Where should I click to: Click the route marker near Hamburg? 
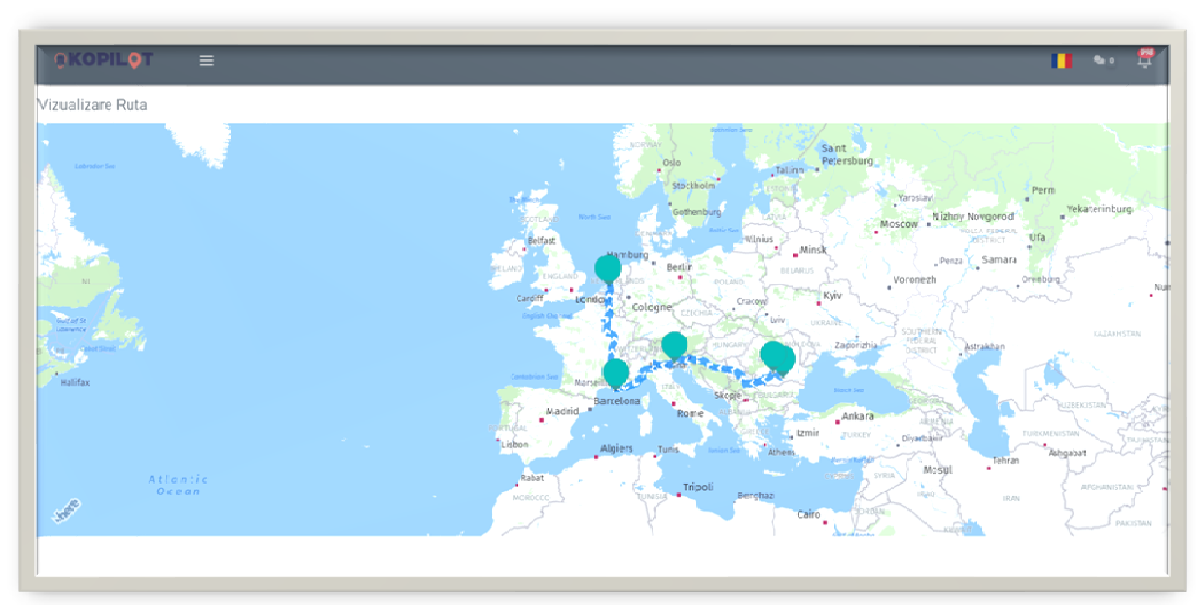pos(607,268)
